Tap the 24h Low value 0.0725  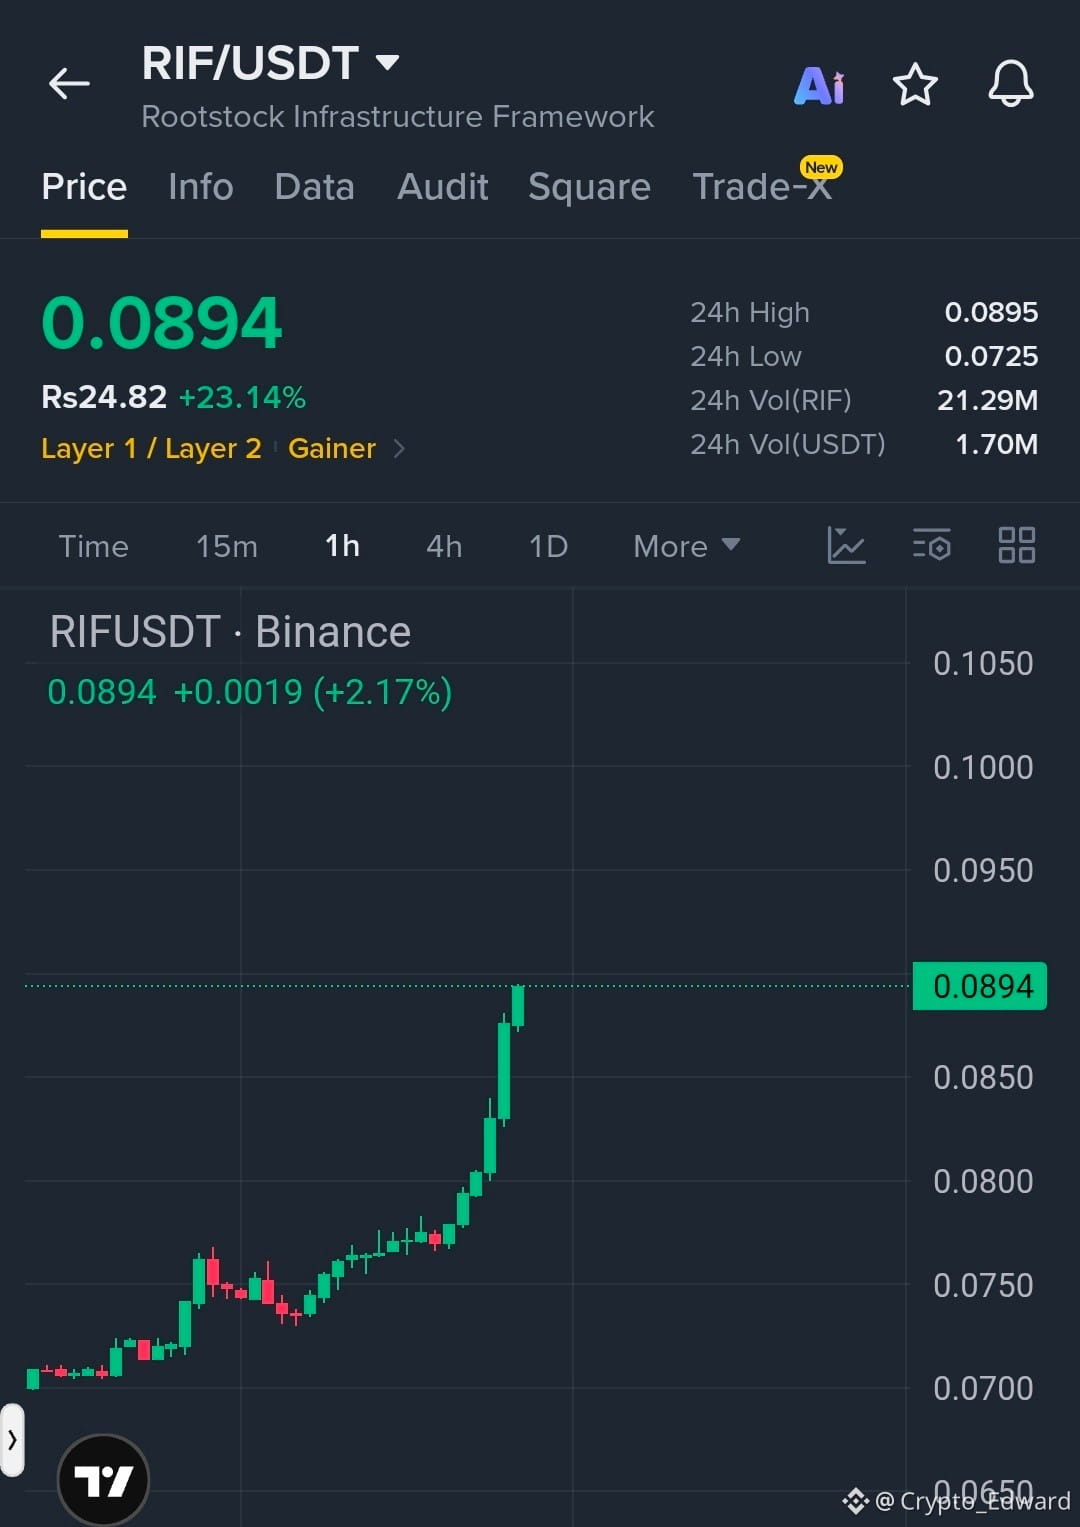(991, 356)
